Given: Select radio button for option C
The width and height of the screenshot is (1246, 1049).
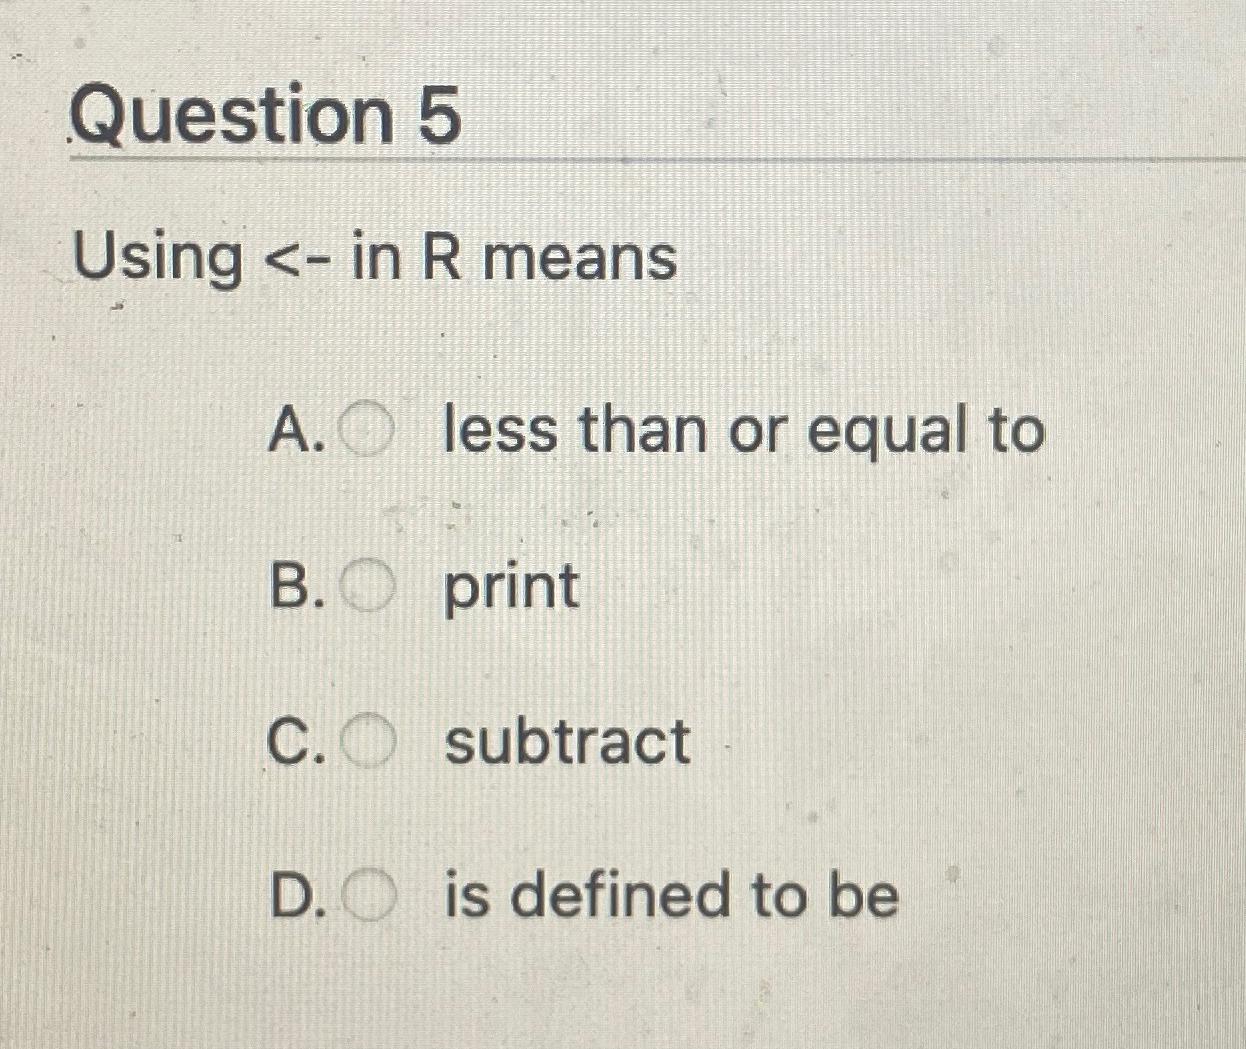Looking at the screenshot, I should tap(371, 740).
